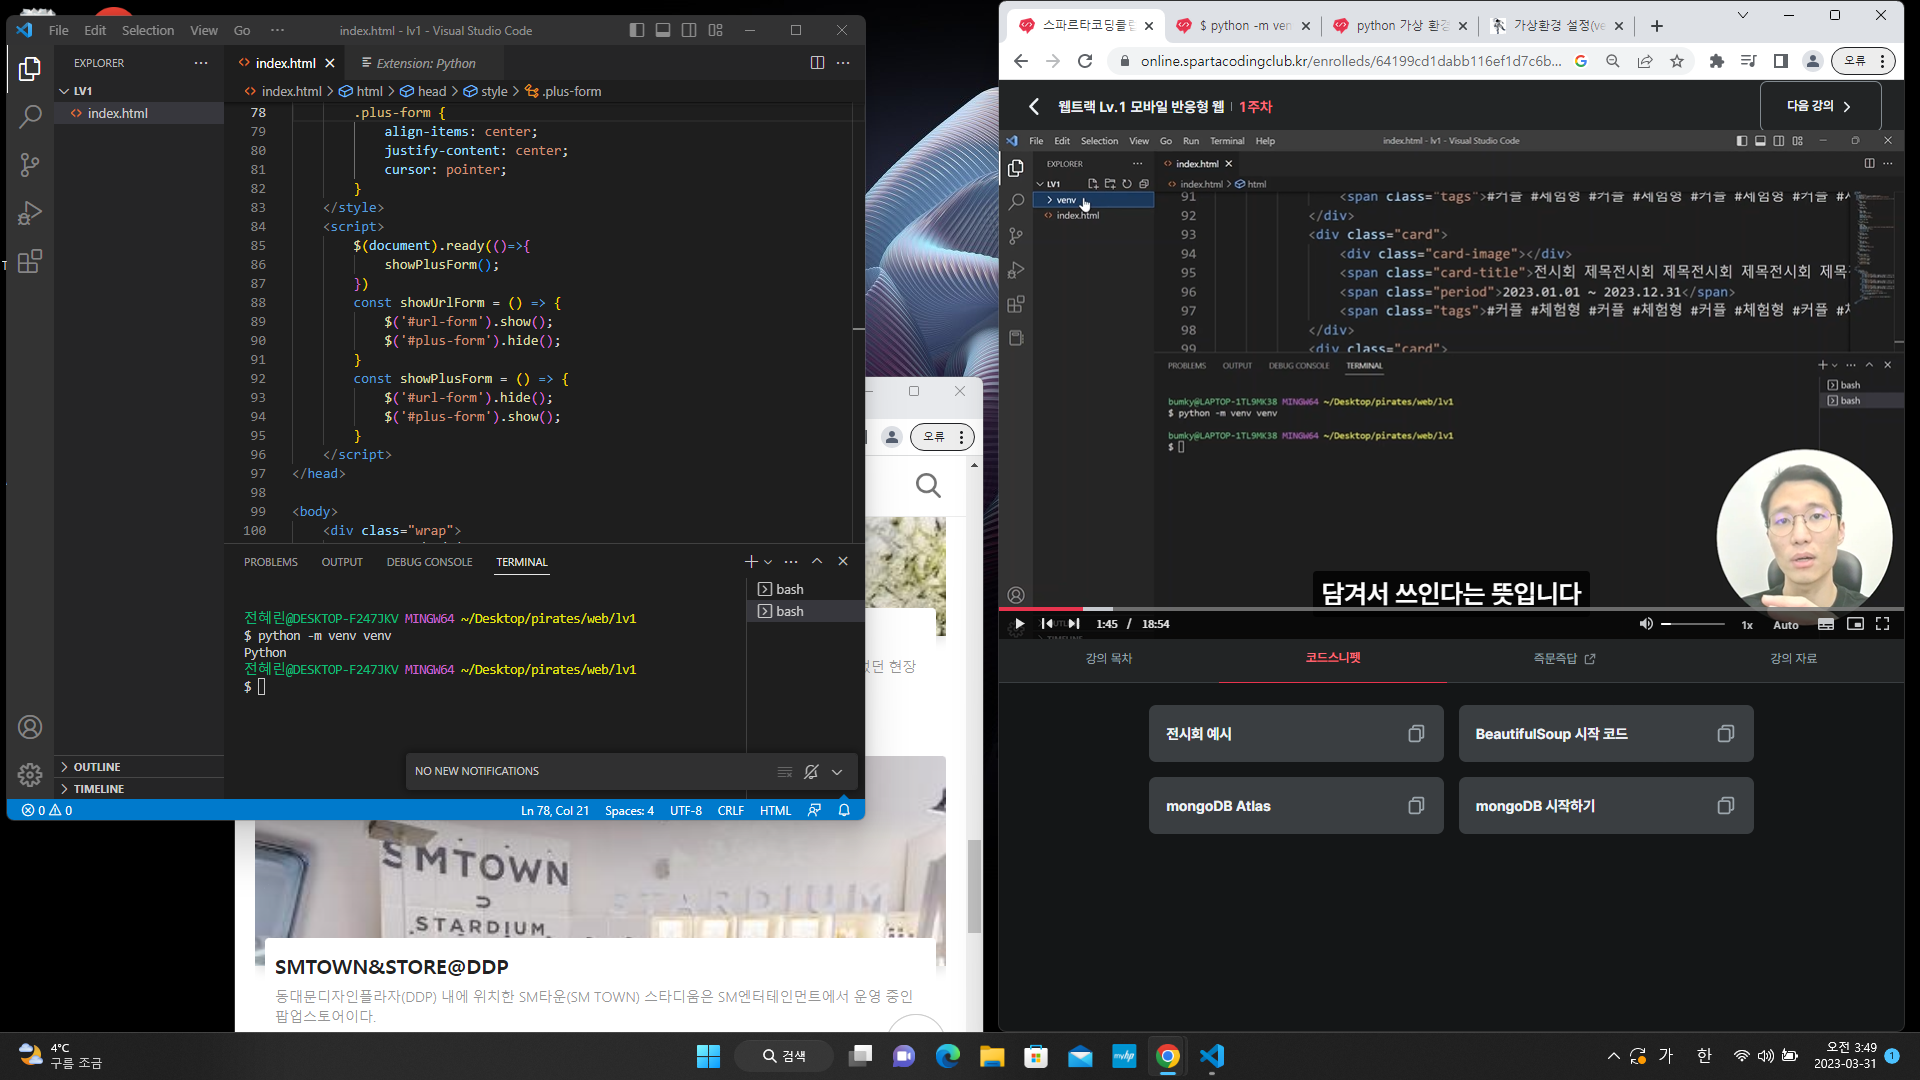Image resolution: width=1920 pixels, height=1080 pixels.
Task: Open the Windows Start menu
Action: pyautogui.click(x=708, y=1056)
